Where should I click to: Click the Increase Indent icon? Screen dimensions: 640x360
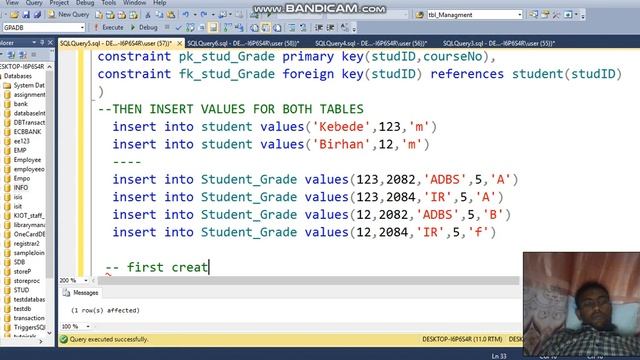pyautogui.click(x=330, y=28)
